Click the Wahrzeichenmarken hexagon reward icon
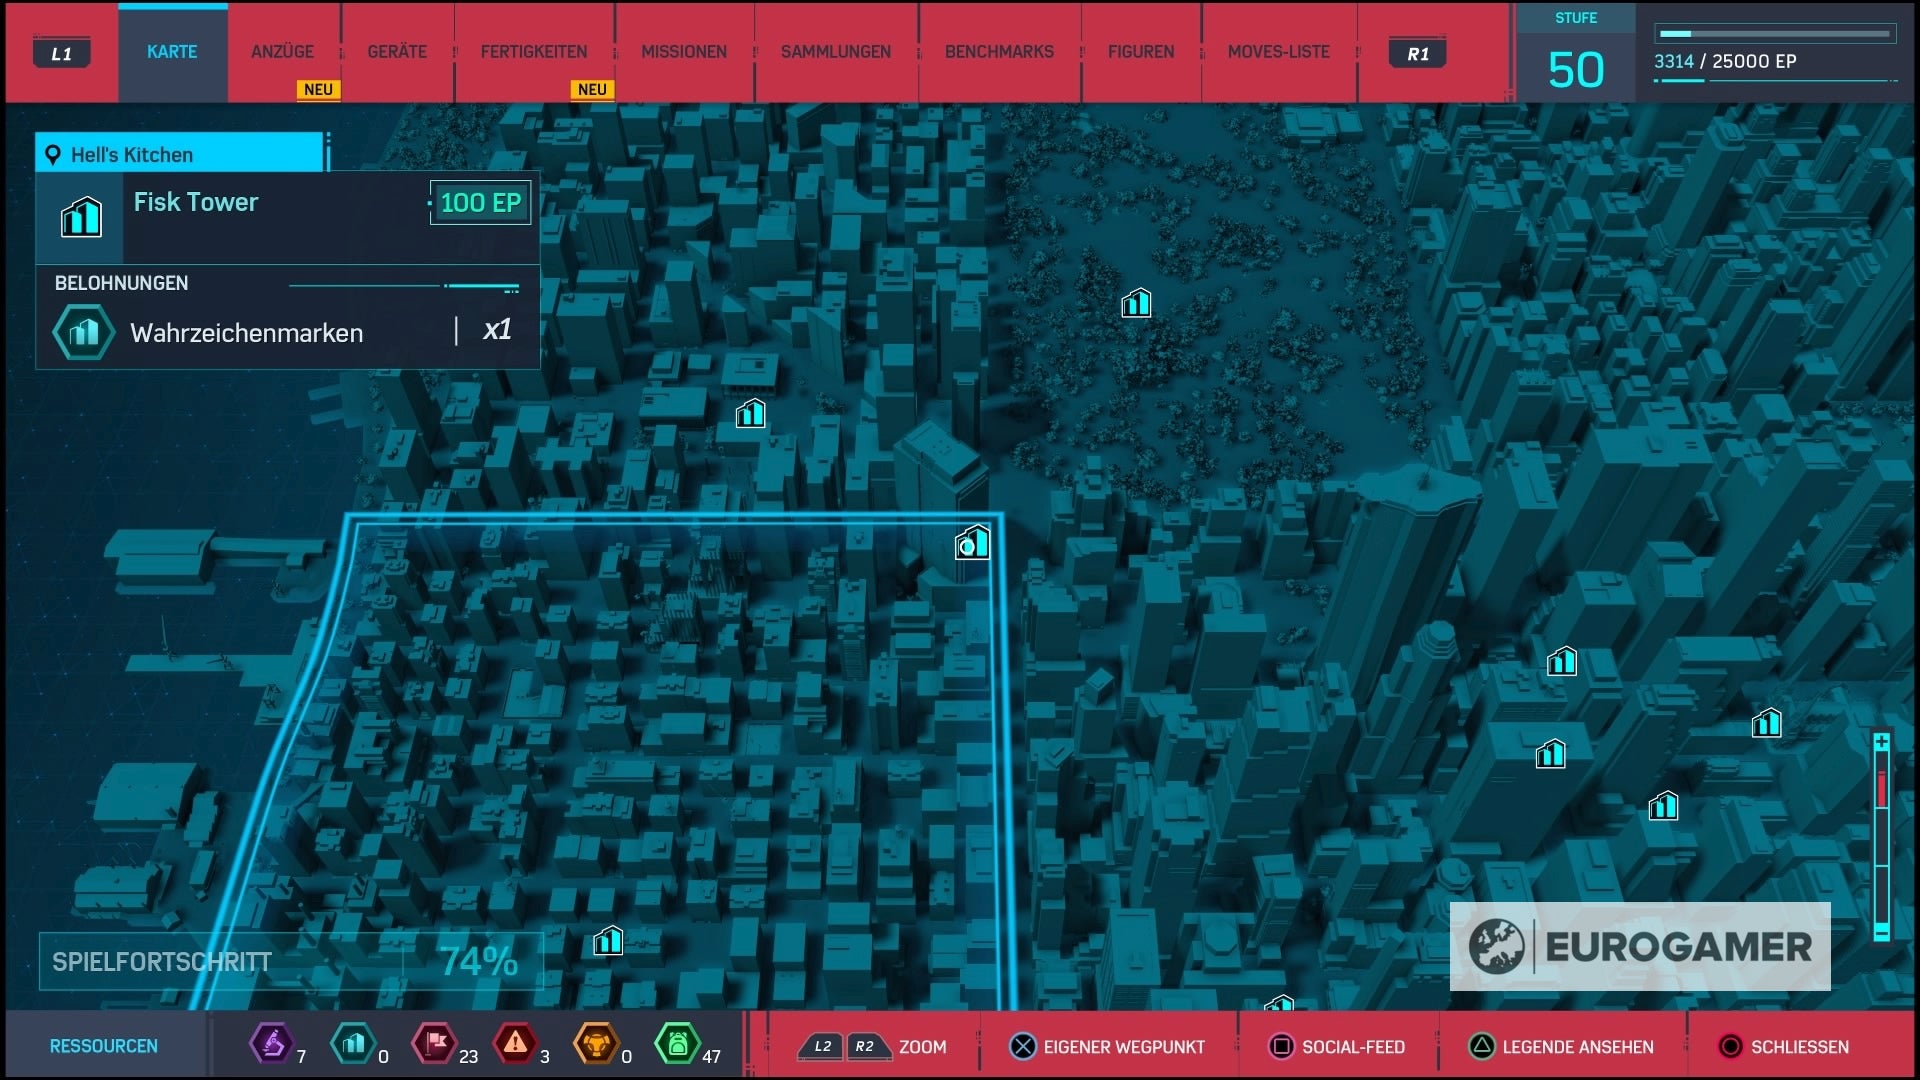The height and width of the screenshot is (1080, 1920). pyautogui.click(x=84, y=332)
